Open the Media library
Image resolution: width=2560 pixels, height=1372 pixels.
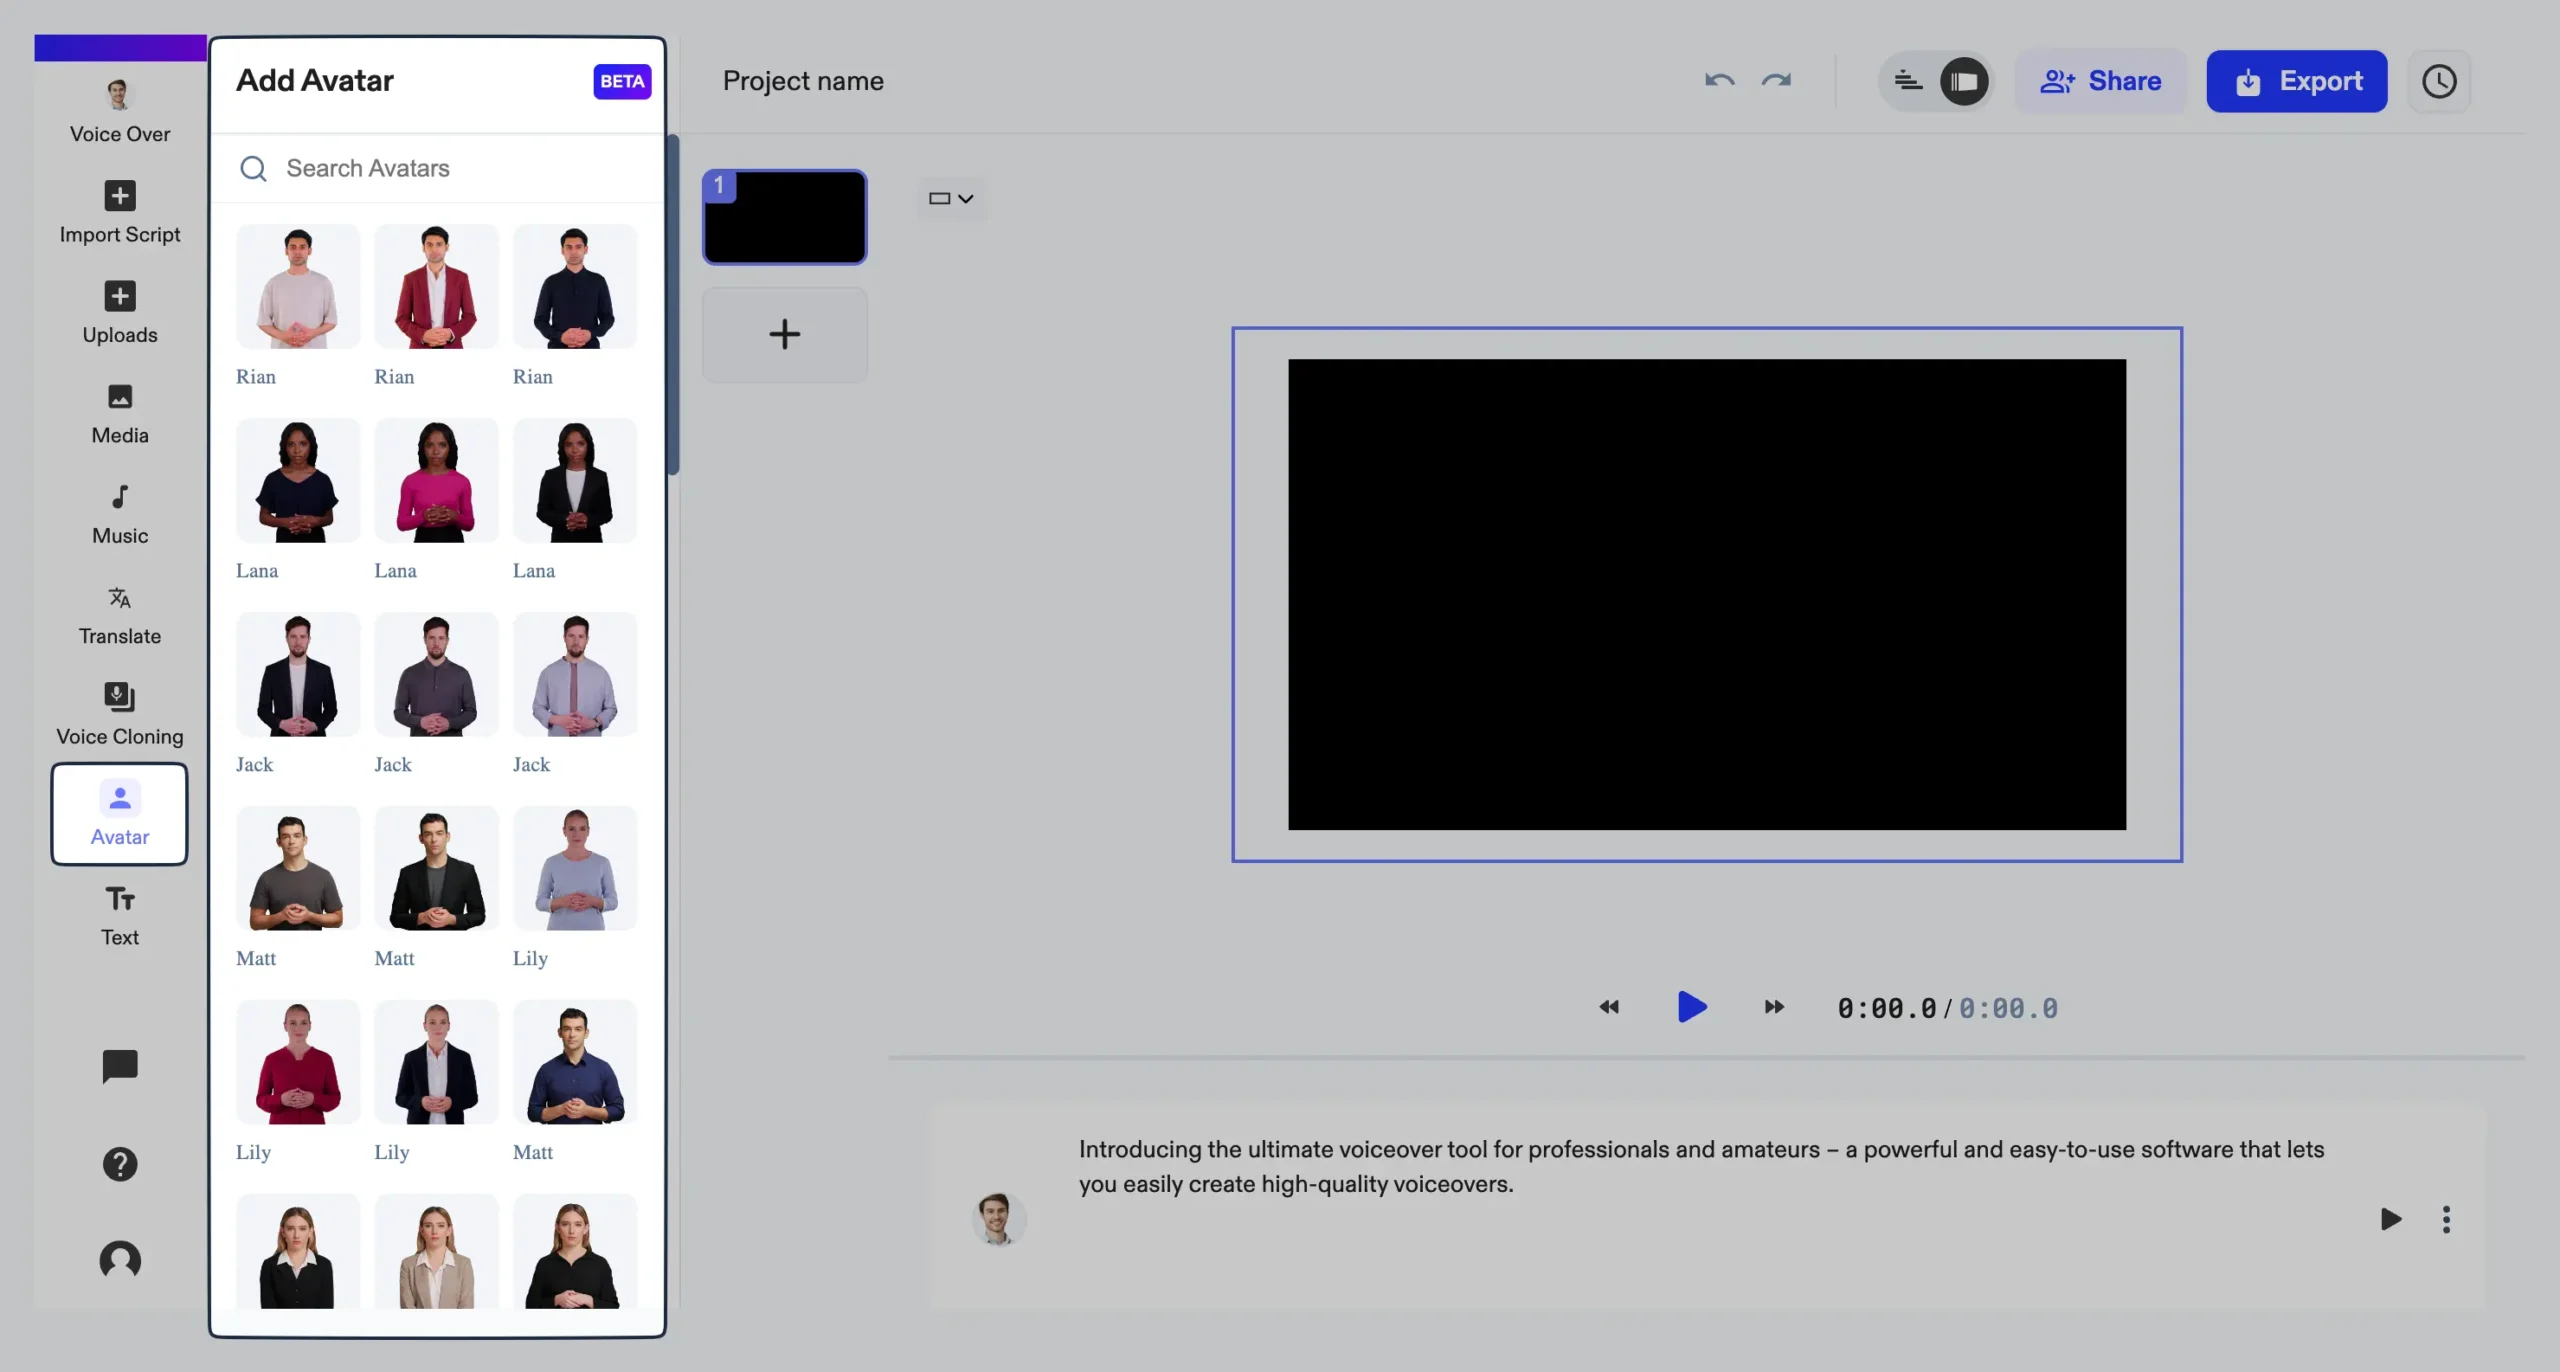(x=119, y=413)
